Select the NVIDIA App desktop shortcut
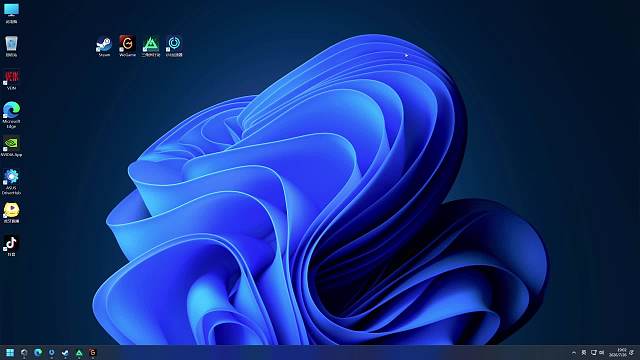 (x=11, y=147)
